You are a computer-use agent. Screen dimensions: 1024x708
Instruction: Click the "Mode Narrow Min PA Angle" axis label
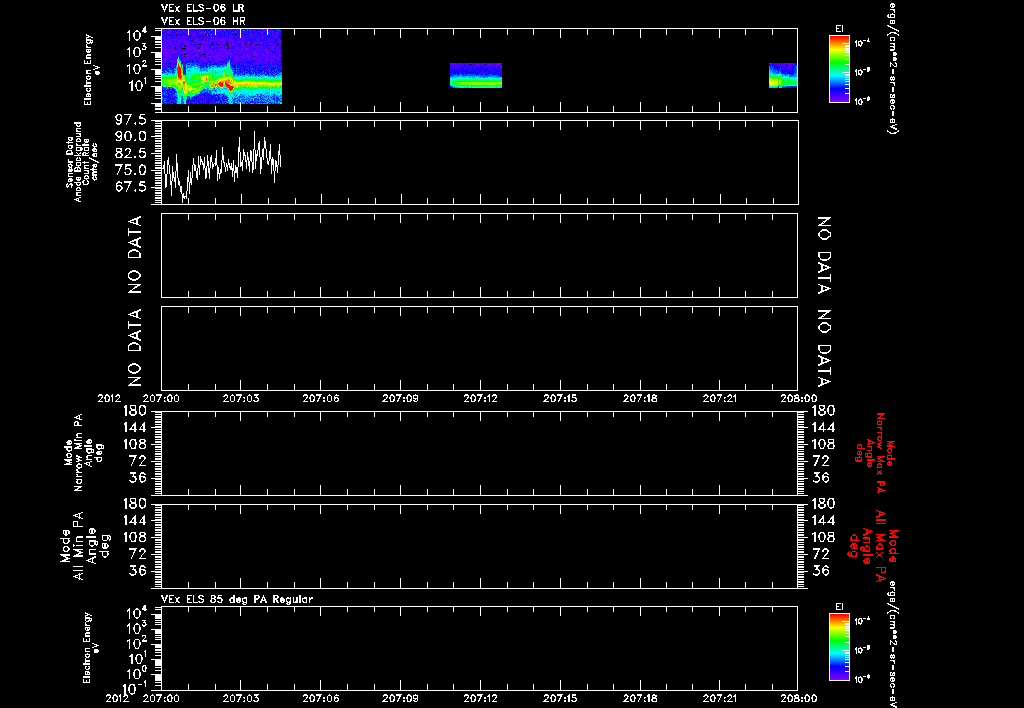[83, 453]
